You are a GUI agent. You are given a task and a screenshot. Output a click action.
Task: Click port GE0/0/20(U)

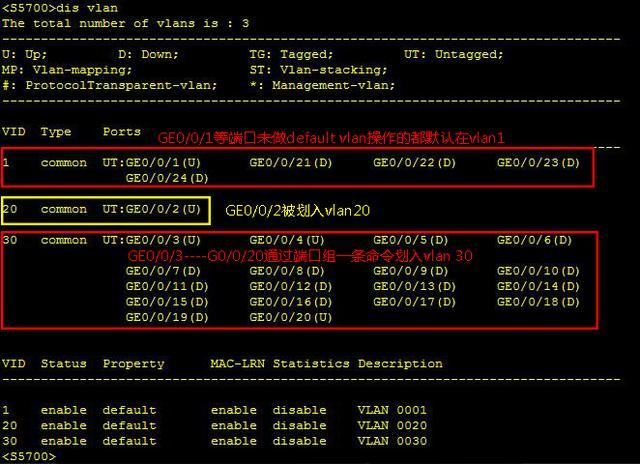coord(291,317)
